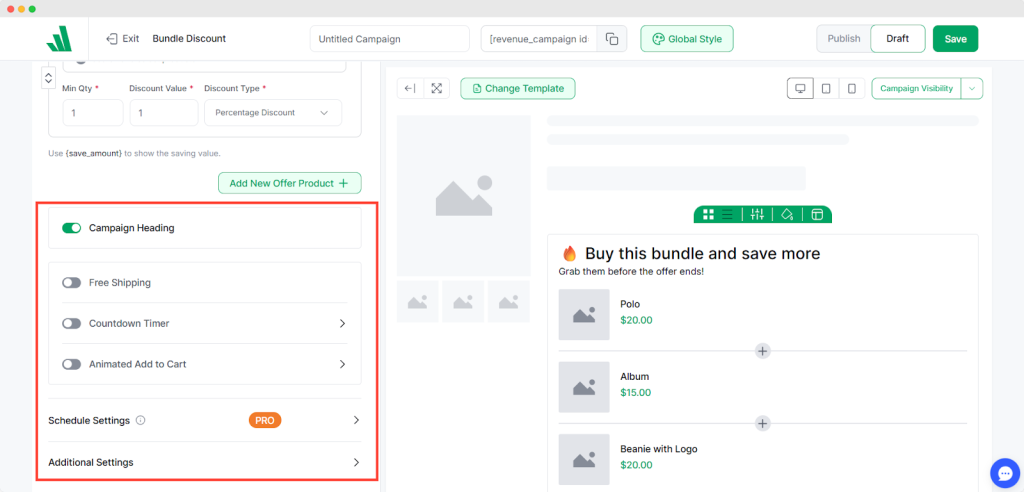Open Campaign Visibility dropdown arrow
The height and width of the screenshot is (492, 1024).
[x=972, y=88]
